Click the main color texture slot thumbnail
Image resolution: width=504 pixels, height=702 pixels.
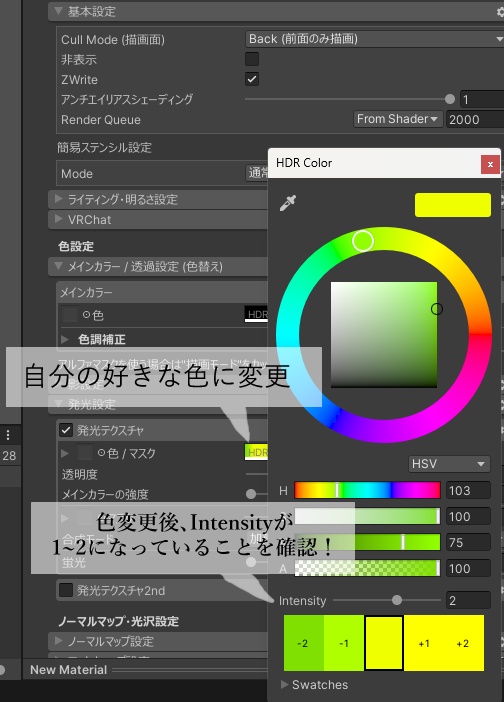click(x=70, y=314)
